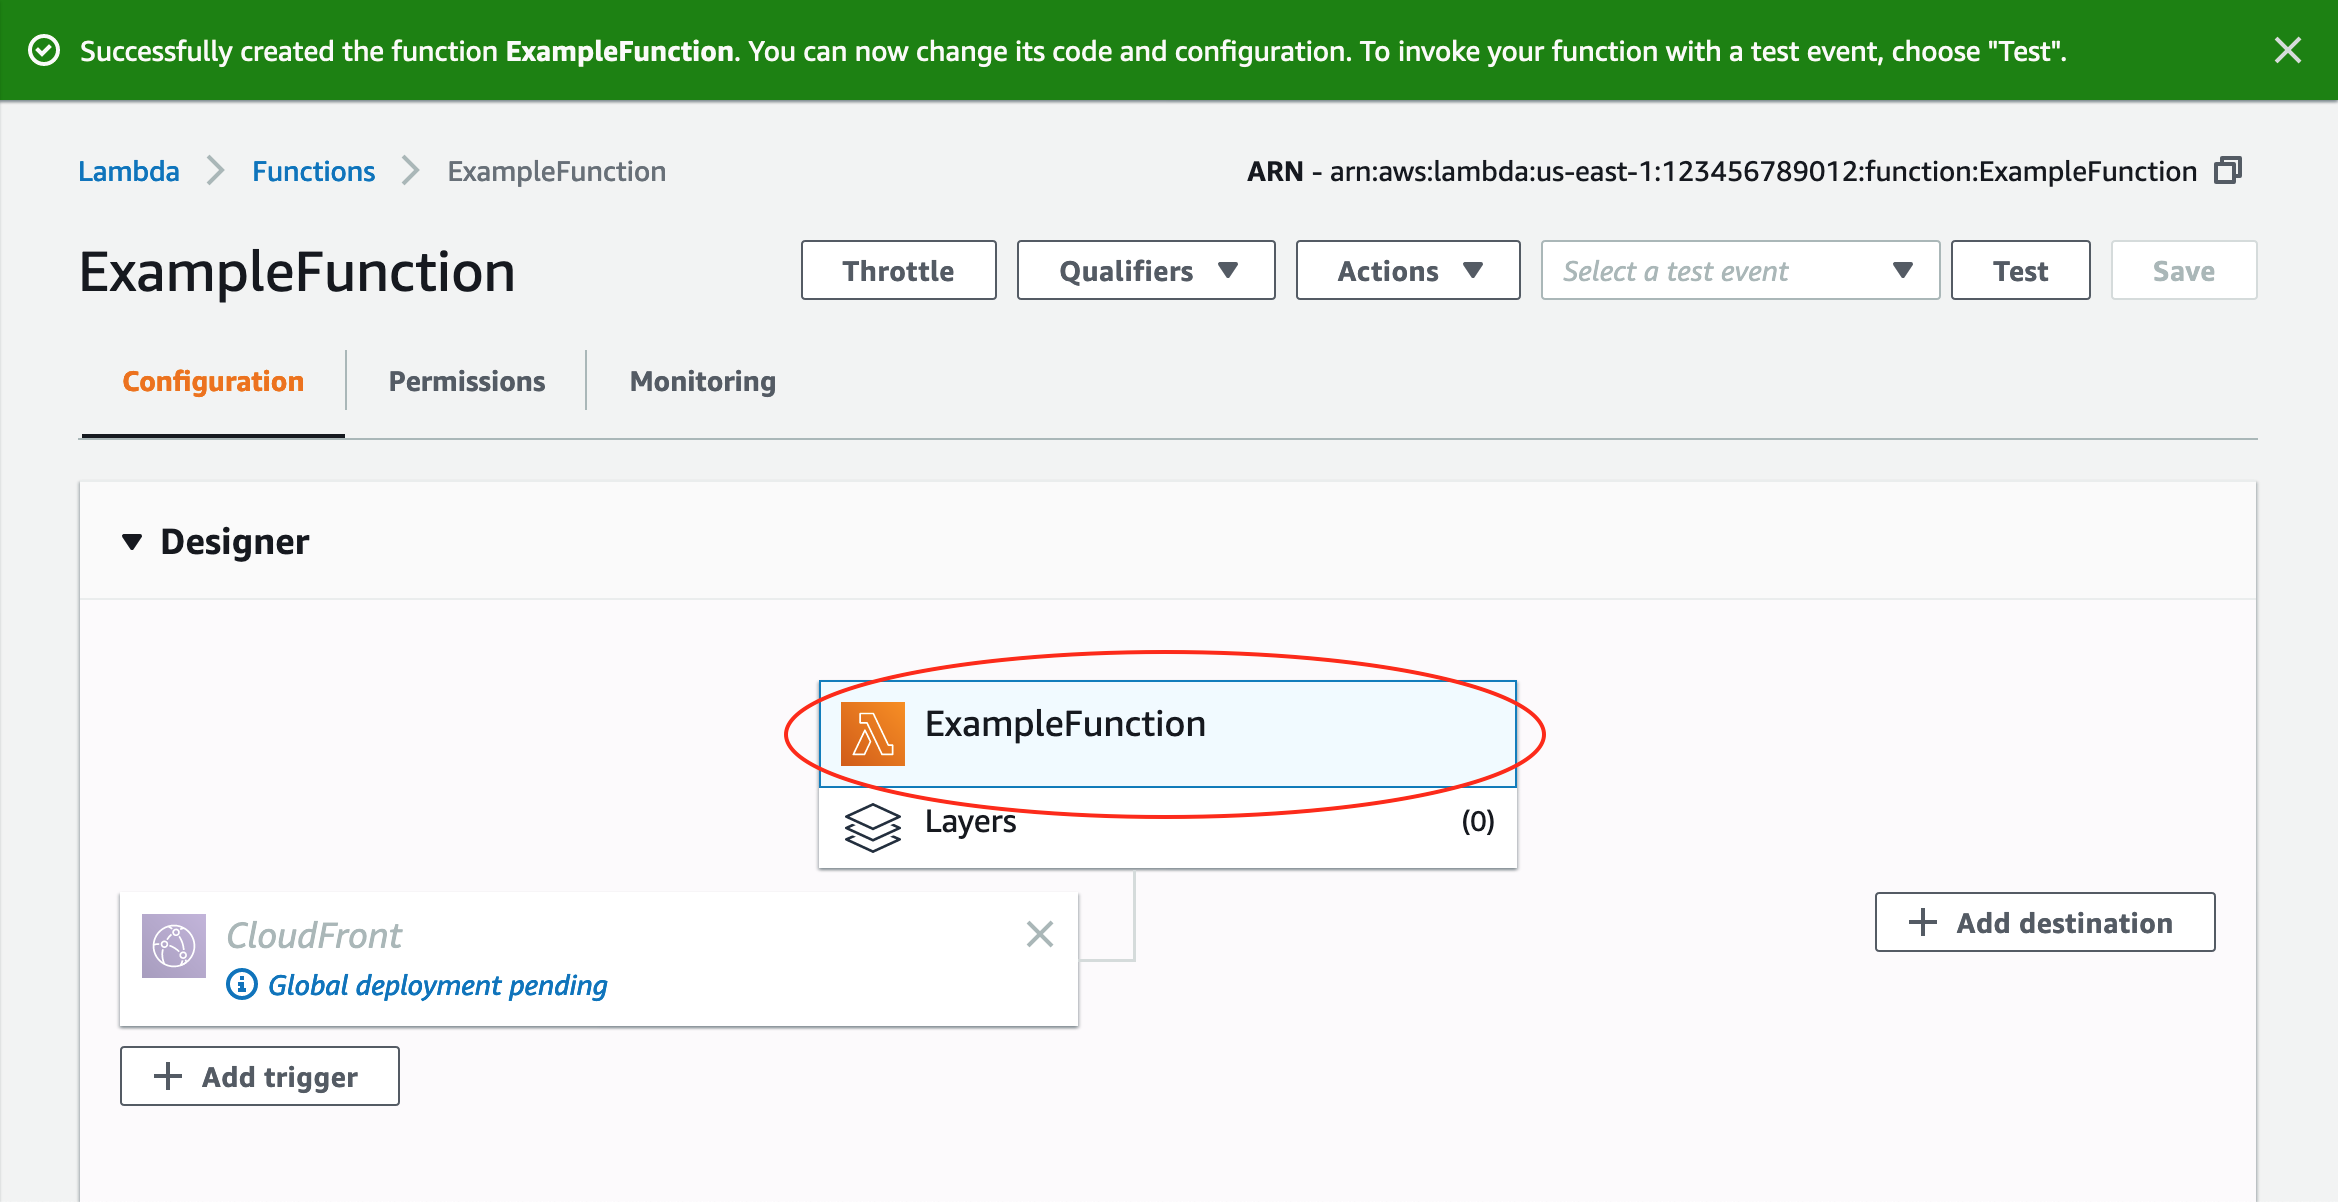The width and height of the screenshot is (2338, 1202).
Task: Dismiss the green success banner
Action: (2287, 50)
